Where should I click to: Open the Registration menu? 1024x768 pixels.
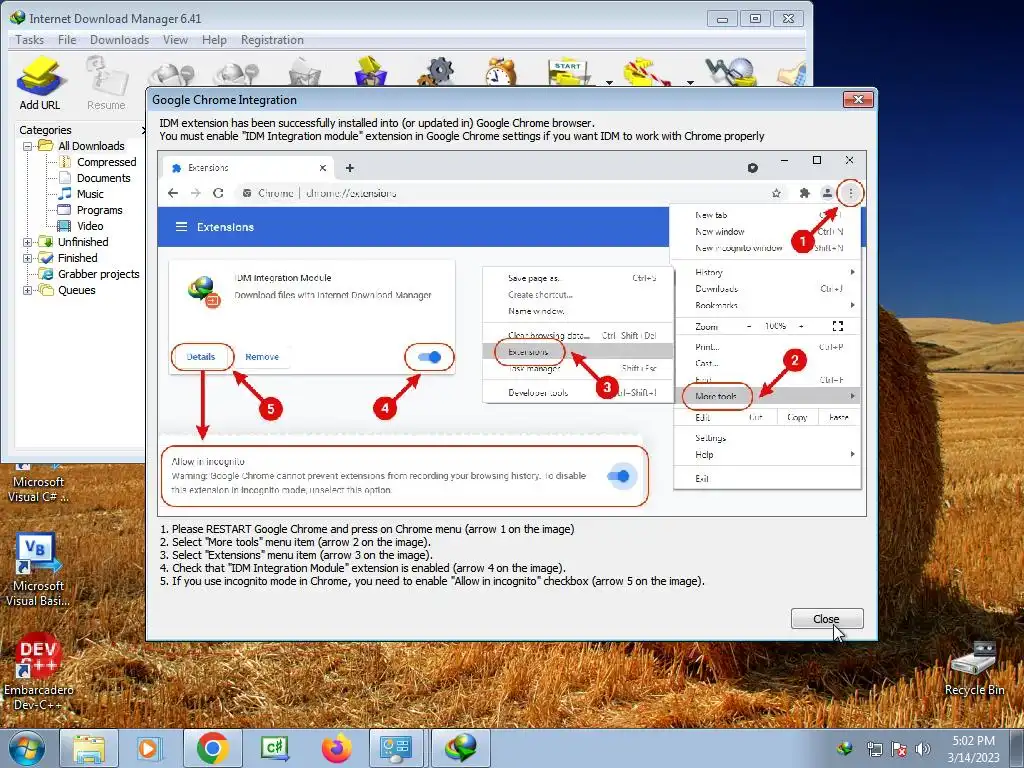pyautogui.click(x=272, y=40)
